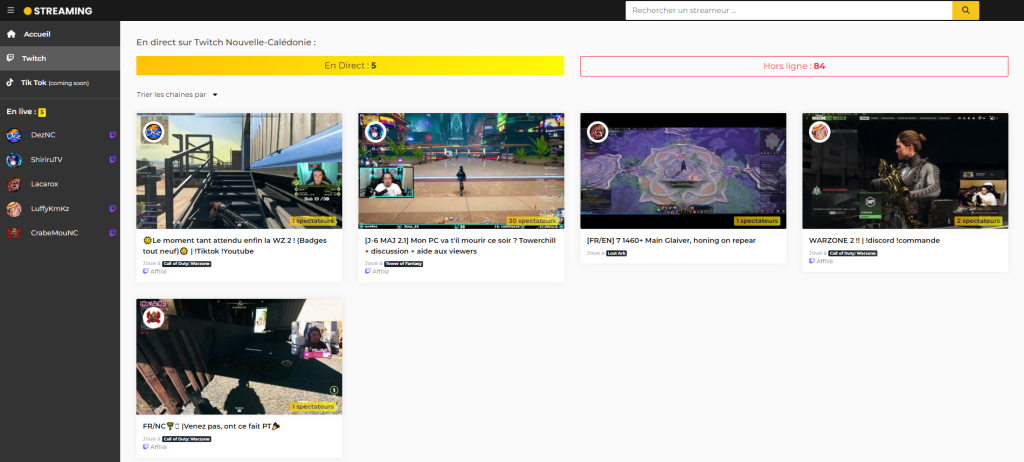The width and height of the screenshot is (1024, 462).
Task: Click '30 spectateurs' badge on Tower of Fantasy
Action: point(532,221)
